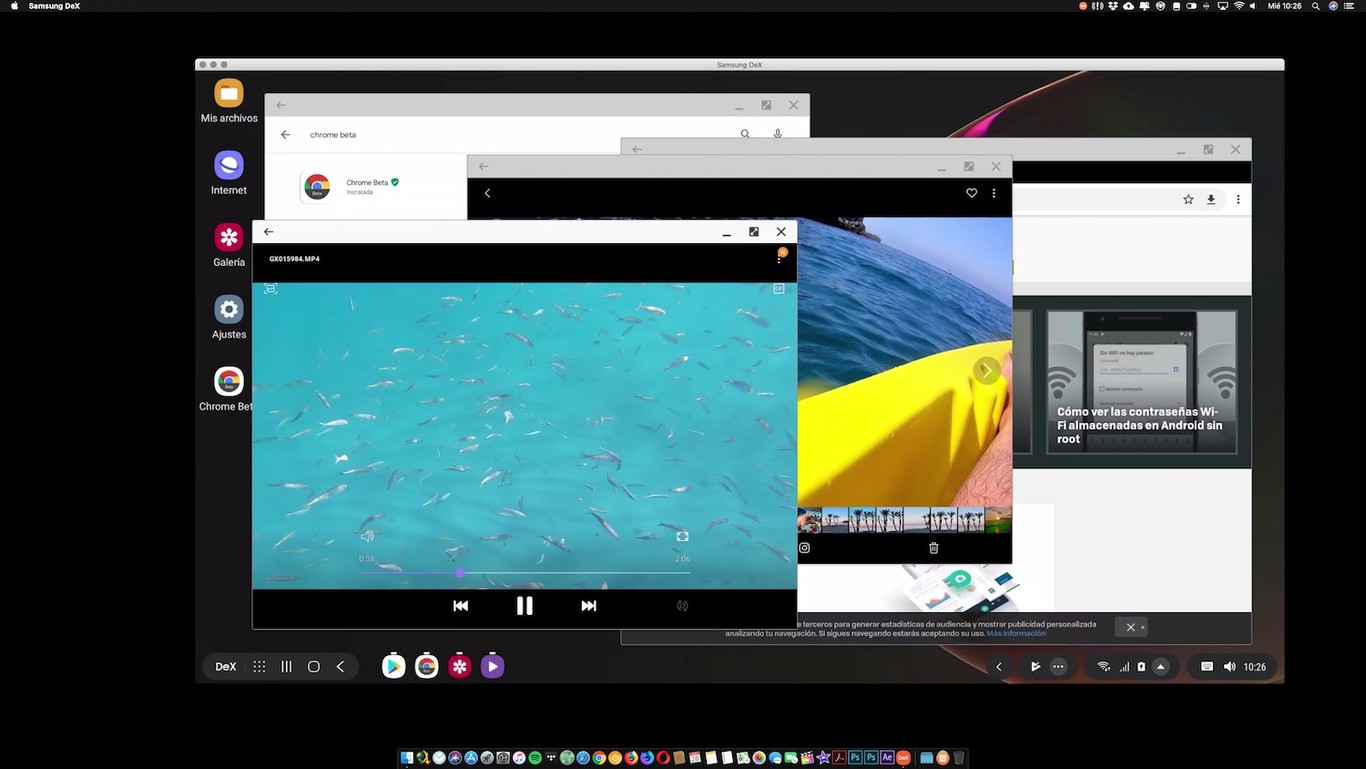The height and width of the screenshot is (769, 1366).
Task: Open Chrome's three-dot overflow menu
Action: 1237,199
